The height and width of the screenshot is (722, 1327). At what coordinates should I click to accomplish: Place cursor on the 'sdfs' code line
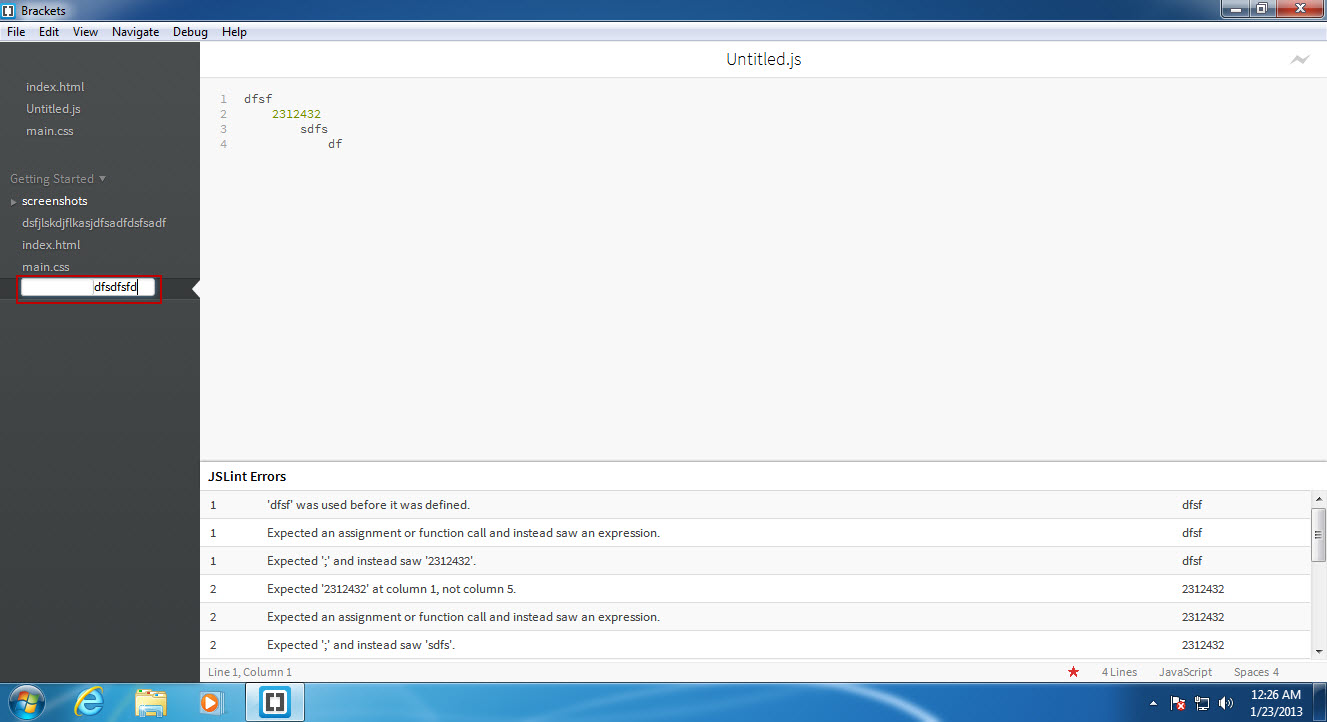tap(314, 129)
